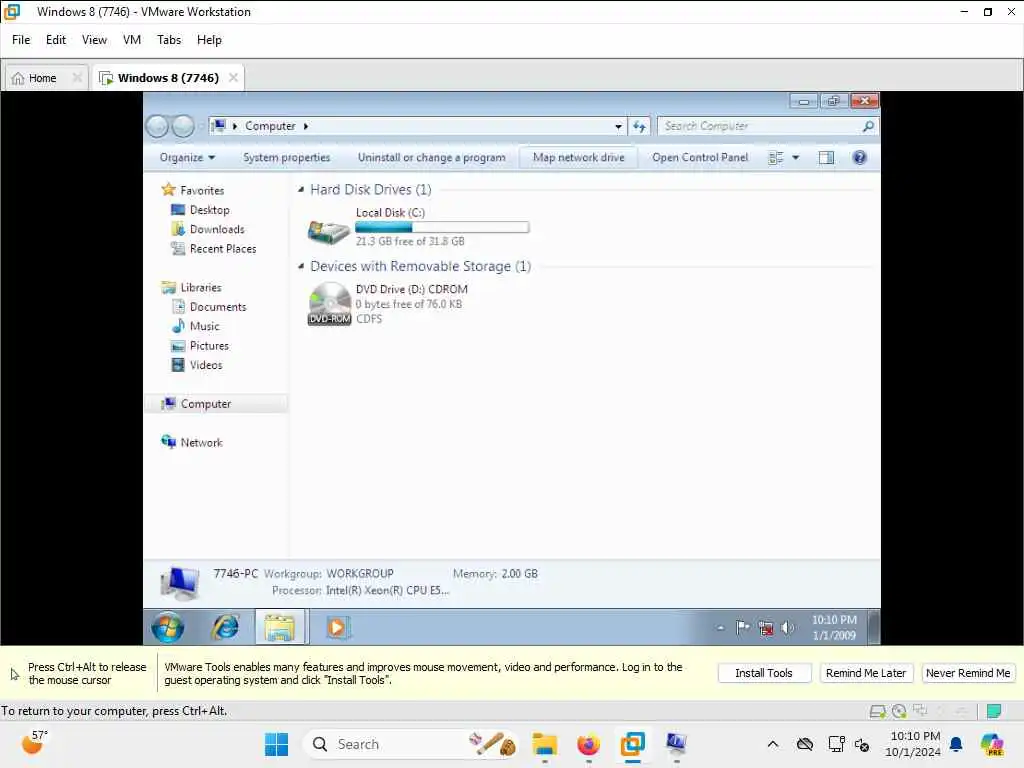Expand the Computer breadcrumb arrow
The width and height of the screenshot is (1024, 768).
[306, 126]
